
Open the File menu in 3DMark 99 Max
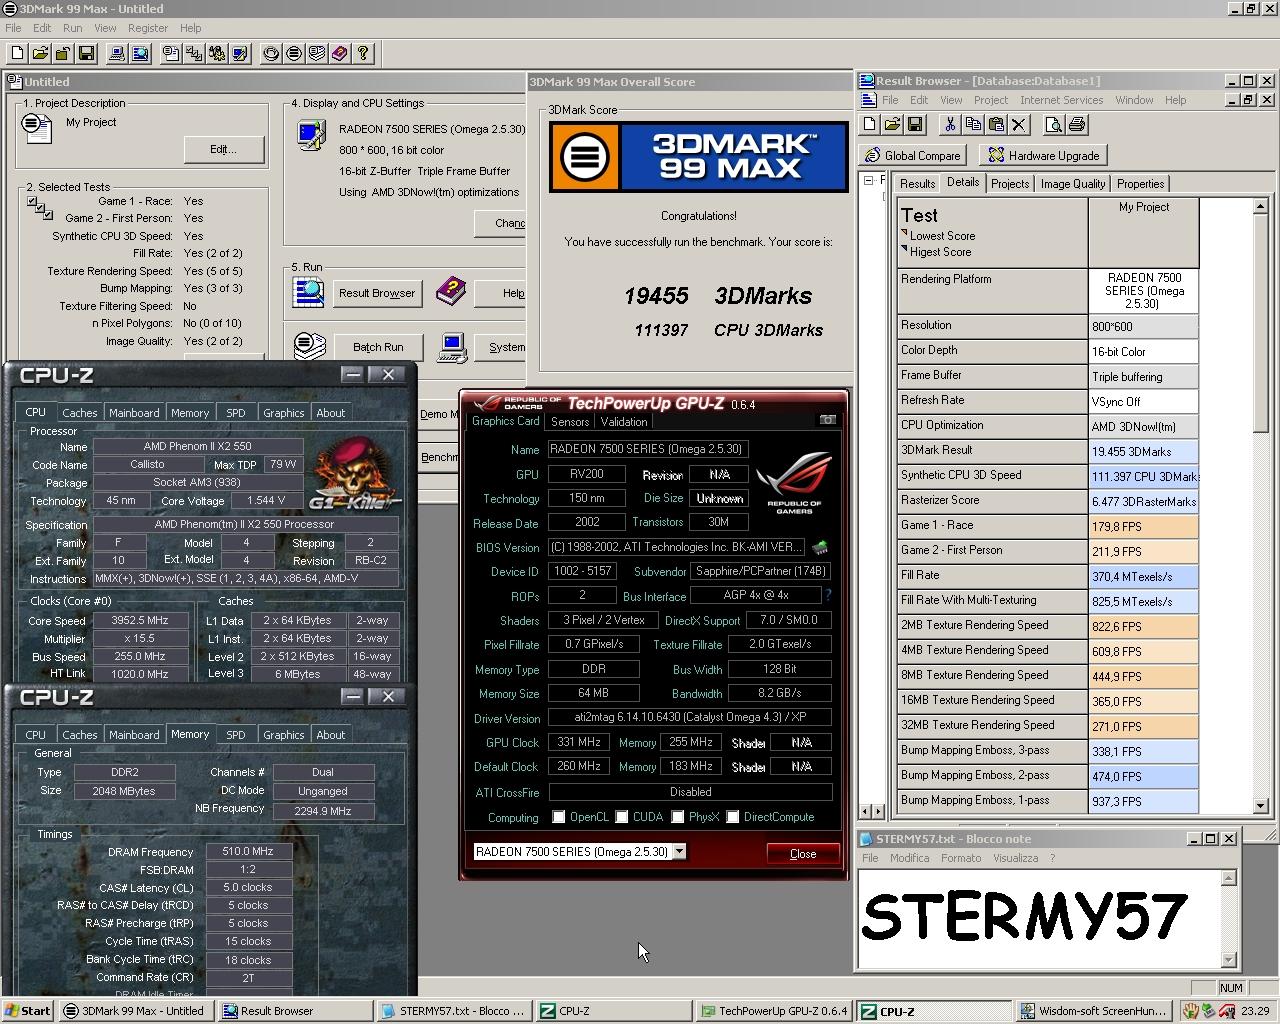(13, 28)
